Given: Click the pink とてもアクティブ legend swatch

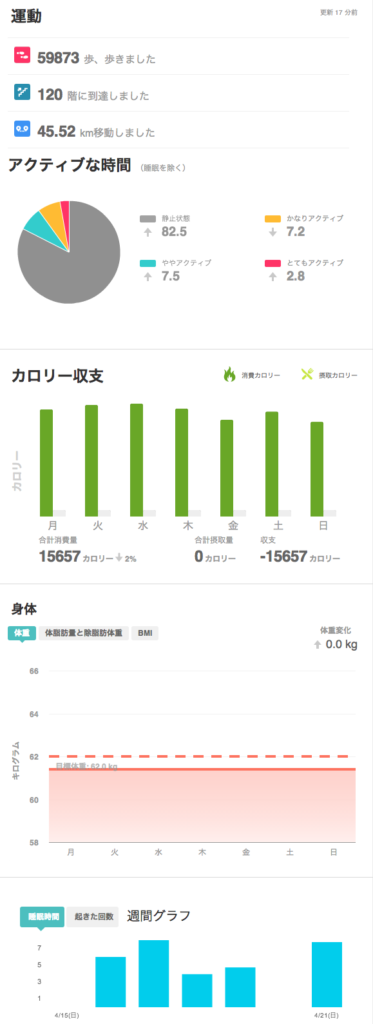Looking at the screenshot, I should coord(273,263).
